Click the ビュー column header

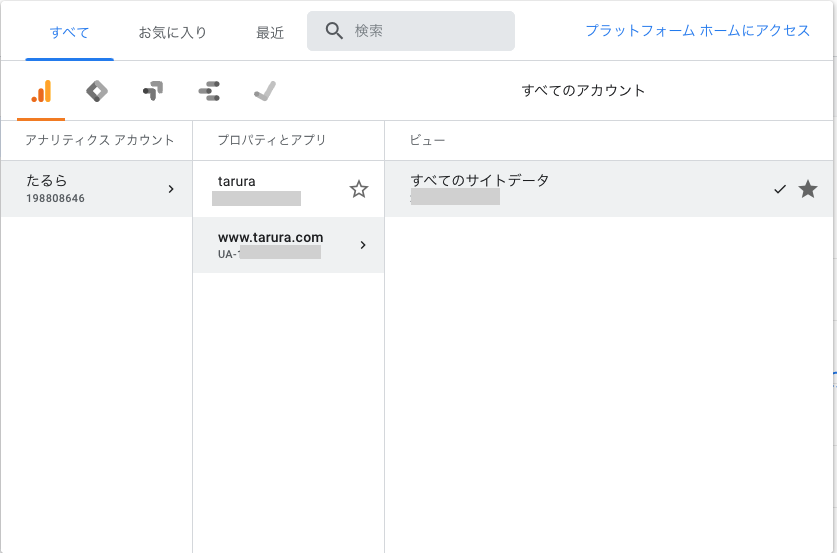427,140
